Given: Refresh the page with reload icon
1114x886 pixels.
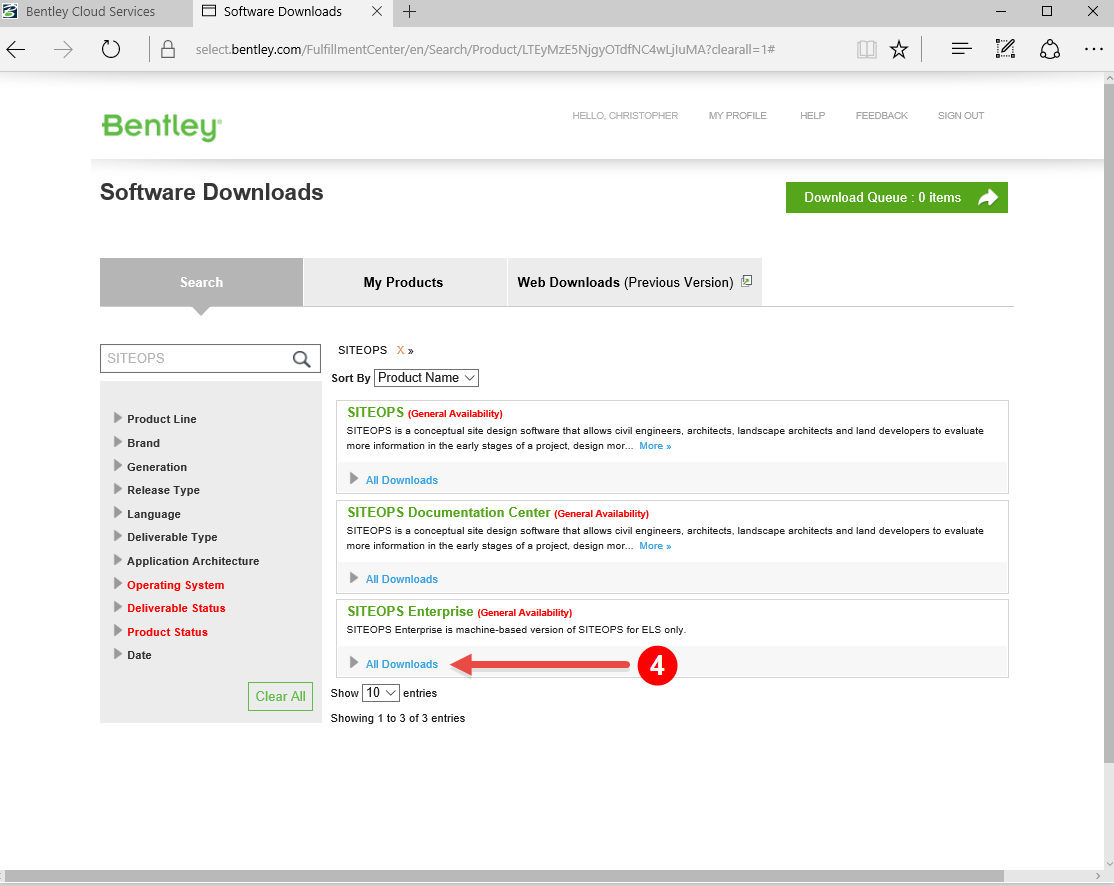Looking at the screenshot, I should click(111, 49).
